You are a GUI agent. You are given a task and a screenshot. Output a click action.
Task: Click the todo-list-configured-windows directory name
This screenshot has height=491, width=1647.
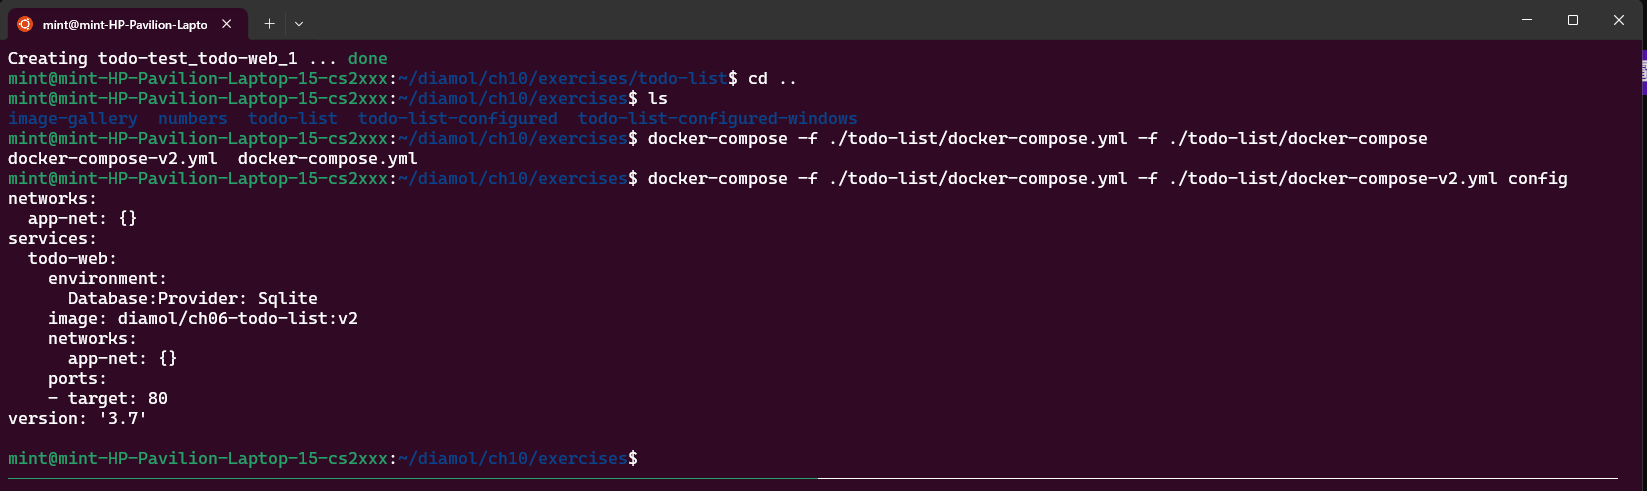pos(717,118)
